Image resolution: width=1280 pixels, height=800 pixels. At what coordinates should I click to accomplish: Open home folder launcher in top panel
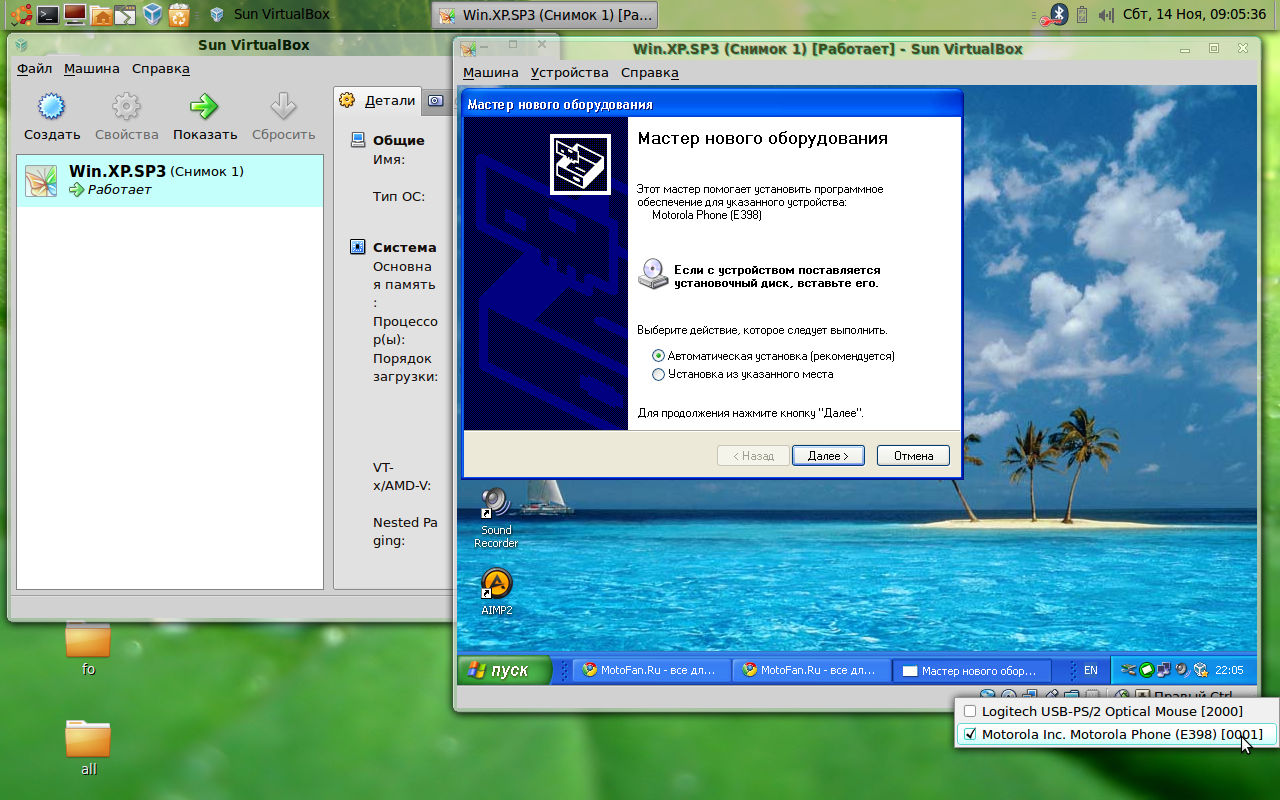tap(100, 14)
